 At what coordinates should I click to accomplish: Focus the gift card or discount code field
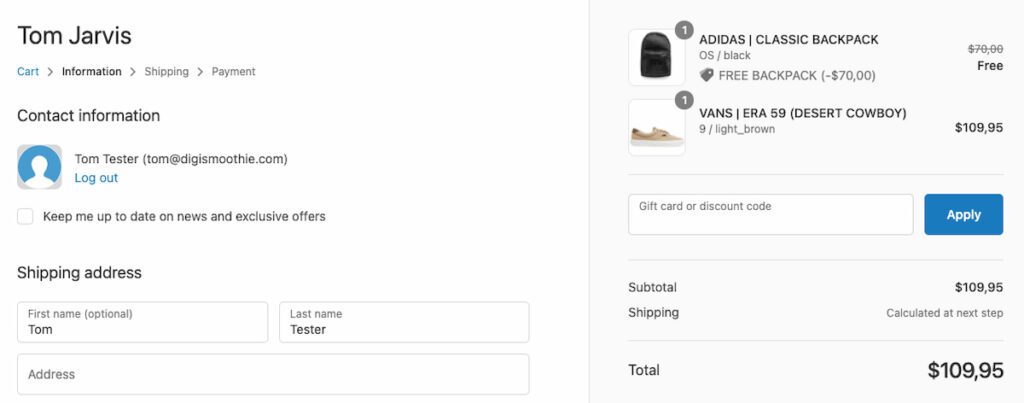click(x=770, y=215)
